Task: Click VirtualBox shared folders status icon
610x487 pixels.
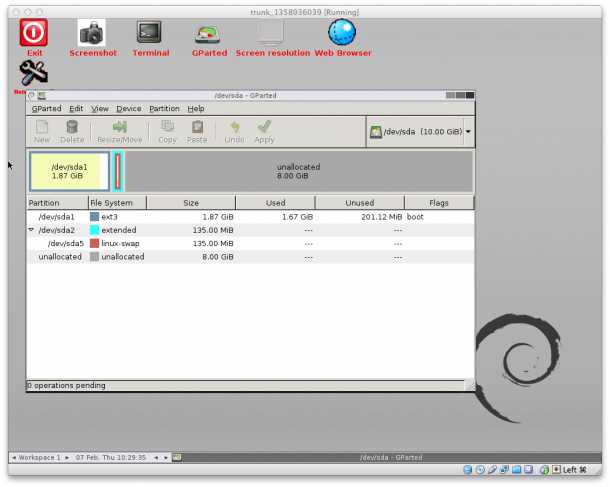Action: (516, 469)
